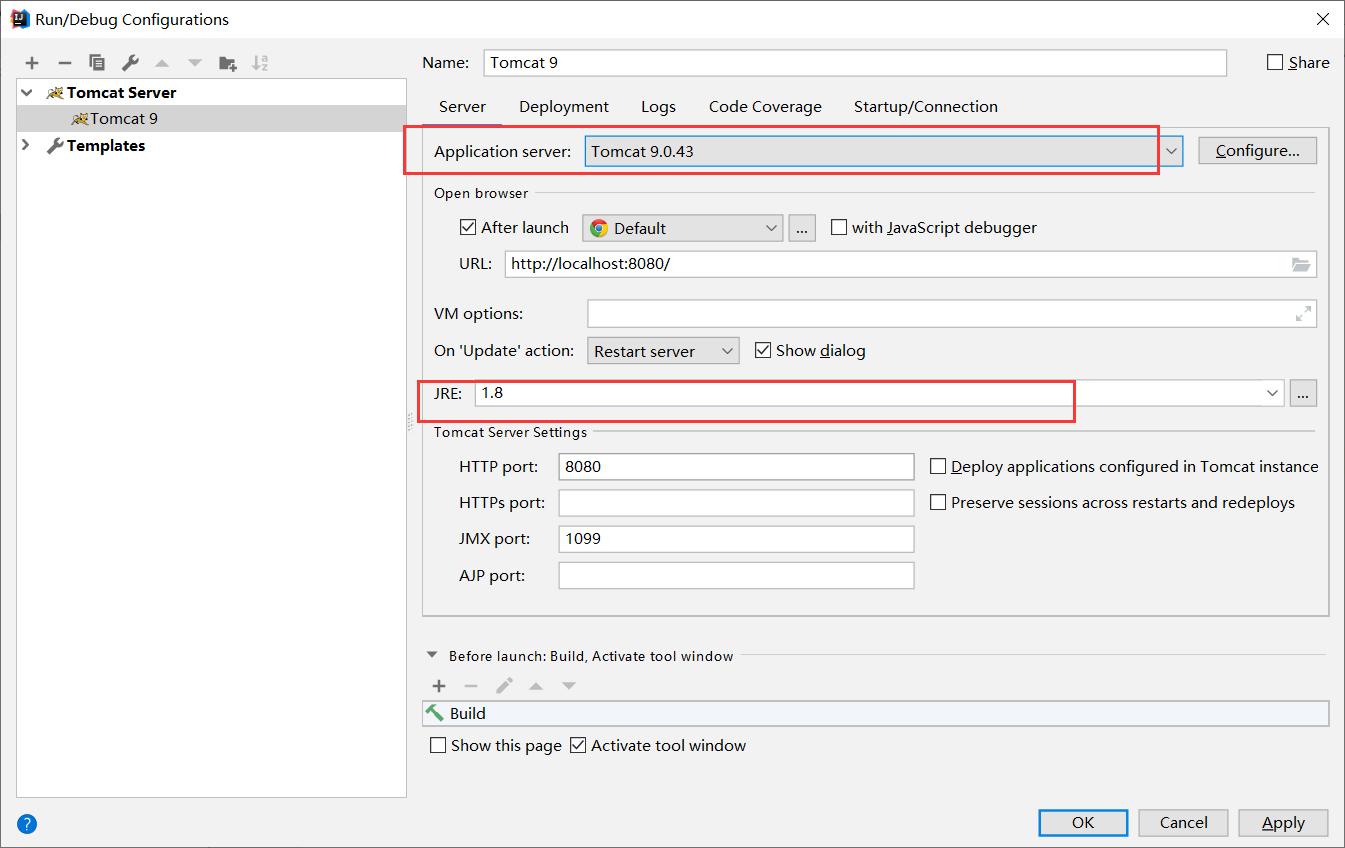Uncheck the After launch checkbox
This screenshot has height=848, width=1345.
coord(468,227)
